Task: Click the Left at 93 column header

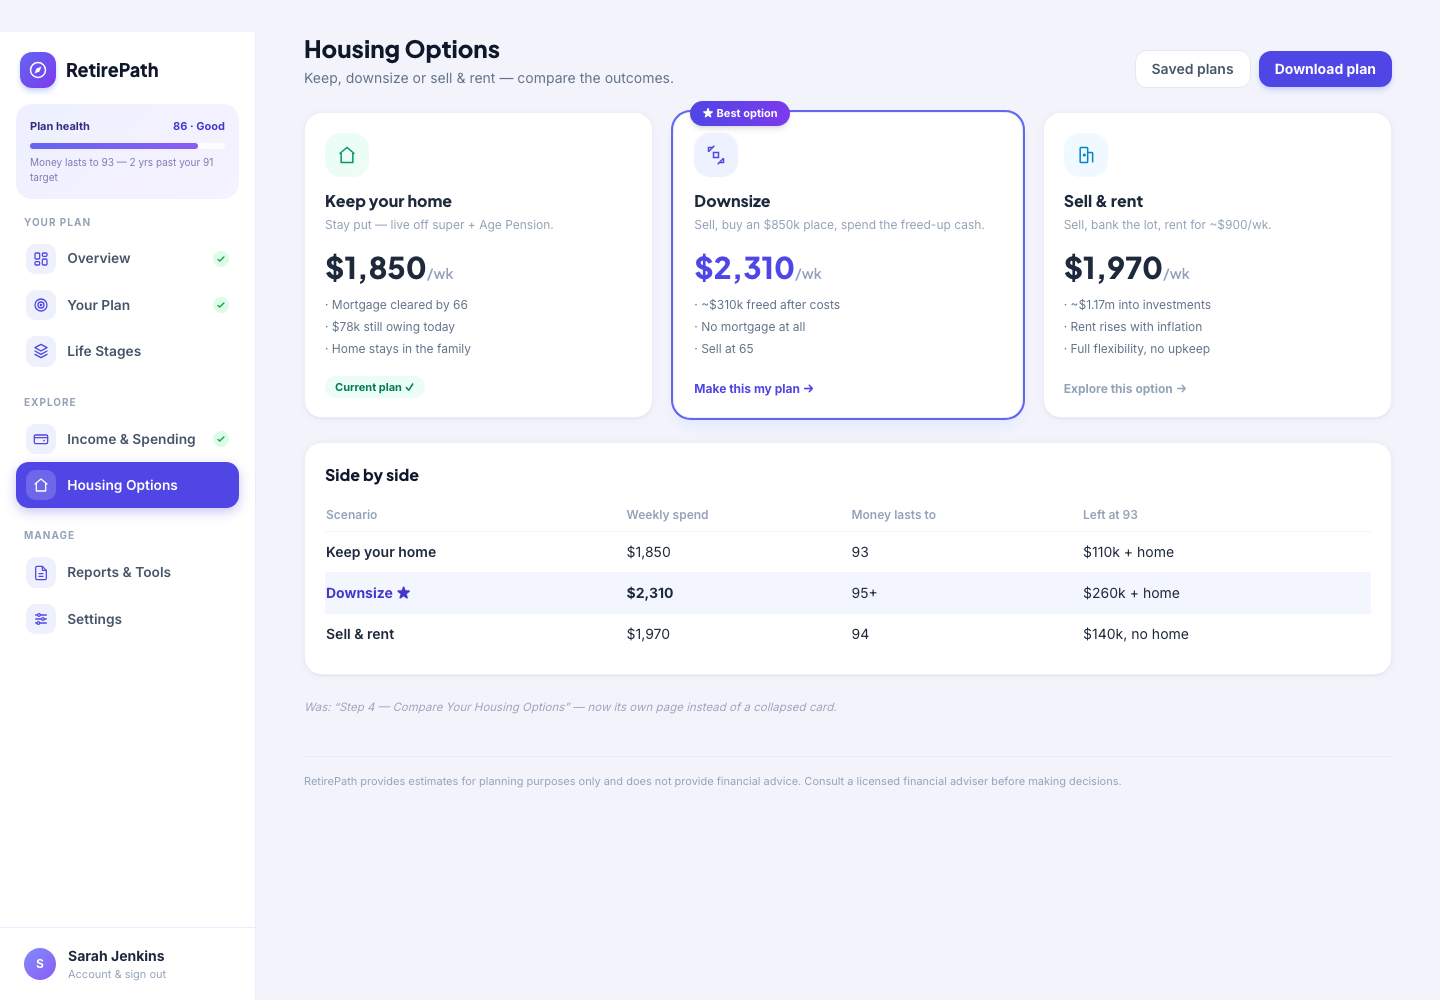Action: [x=1110, y=515]
